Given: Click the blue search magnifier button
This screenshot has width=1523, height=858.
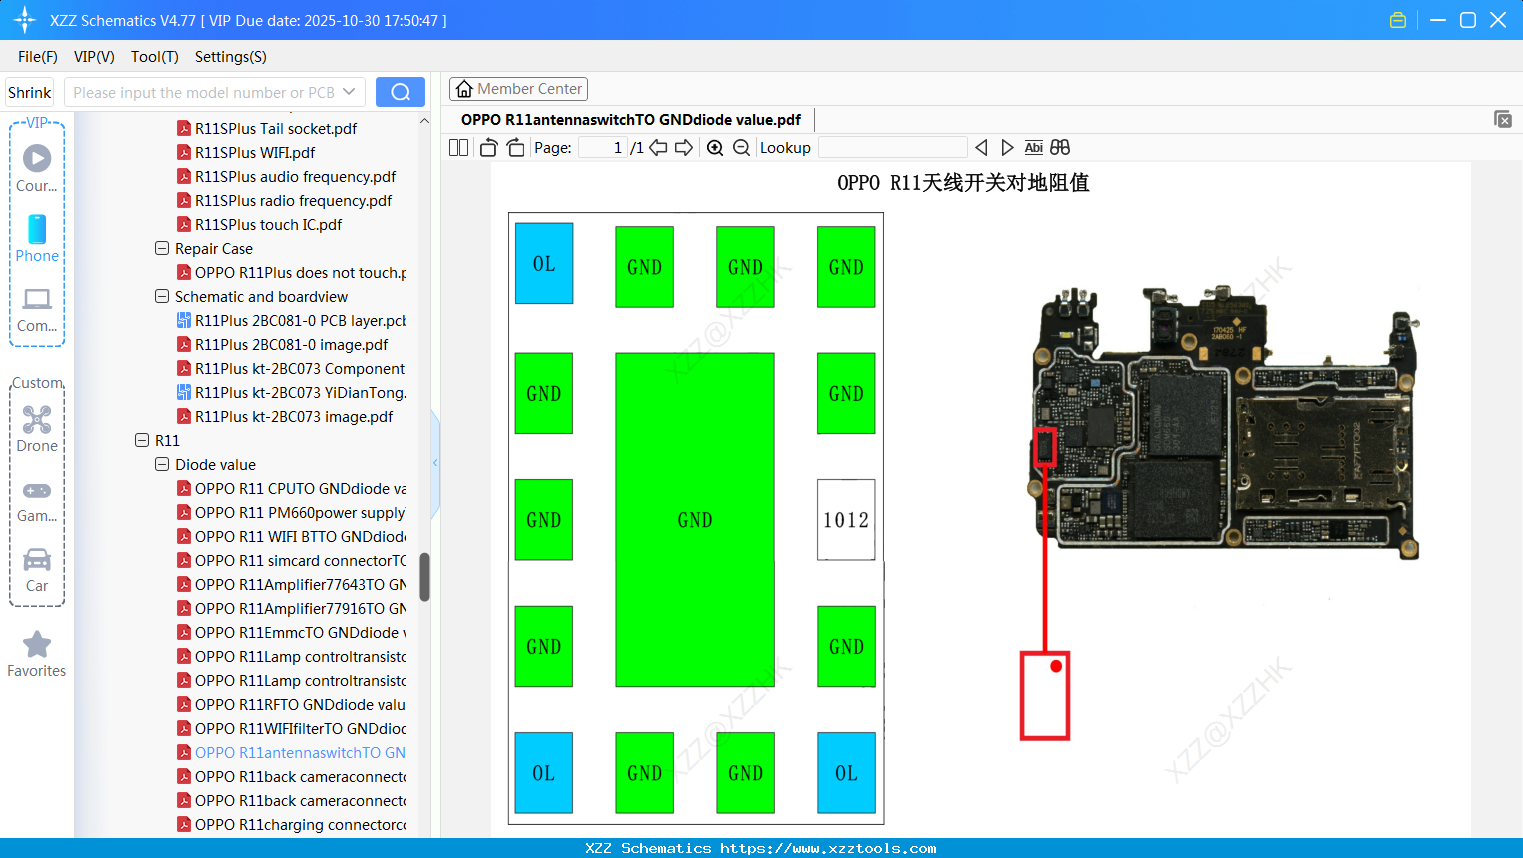Looking at the screenshot, I should click(400, 91).
